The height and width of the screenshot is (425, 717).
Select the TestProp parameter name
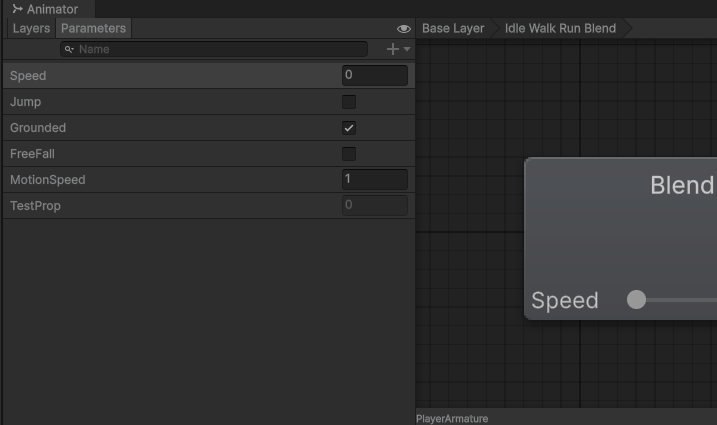(35, 206)
